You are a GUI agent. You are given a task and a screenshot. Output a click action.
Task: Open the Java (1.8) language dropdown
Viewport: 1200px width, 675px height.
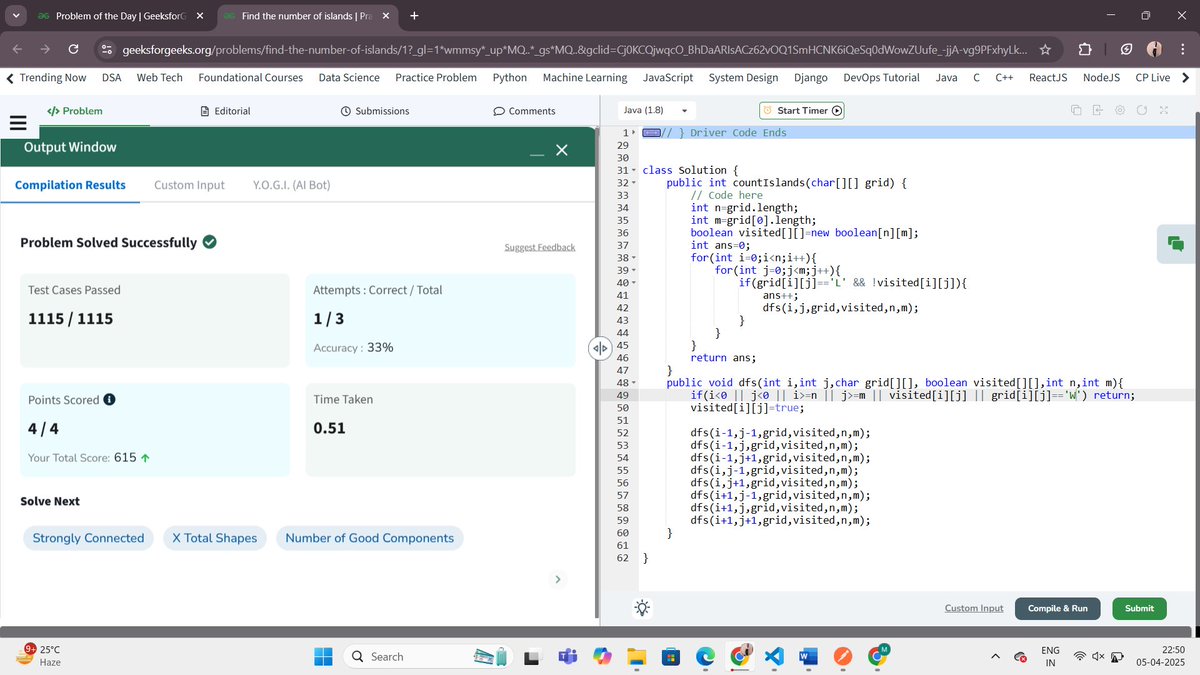pyautogui.click(x=656, y=110)
